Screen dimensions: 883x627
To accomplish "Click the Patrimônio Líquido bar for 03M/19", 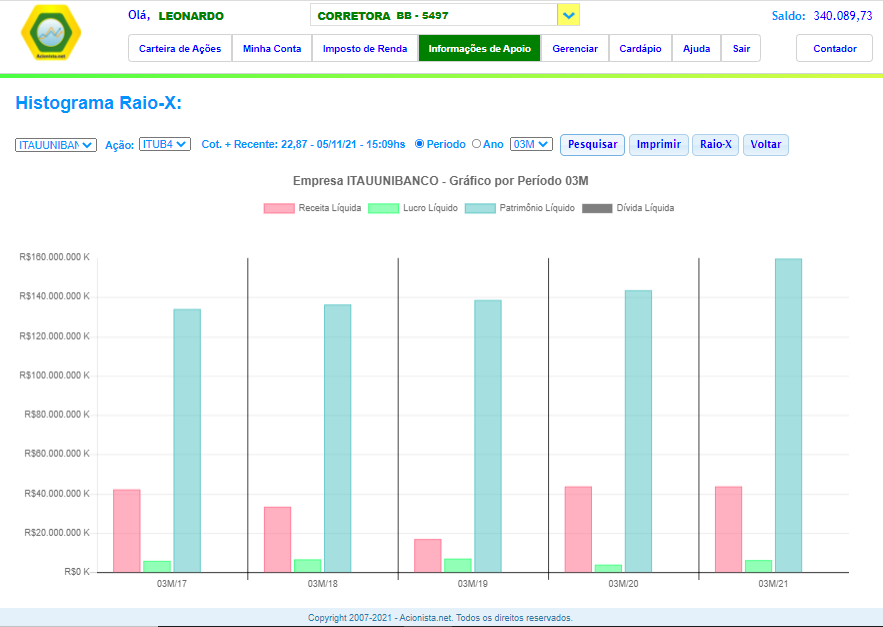I will (488, 437).
